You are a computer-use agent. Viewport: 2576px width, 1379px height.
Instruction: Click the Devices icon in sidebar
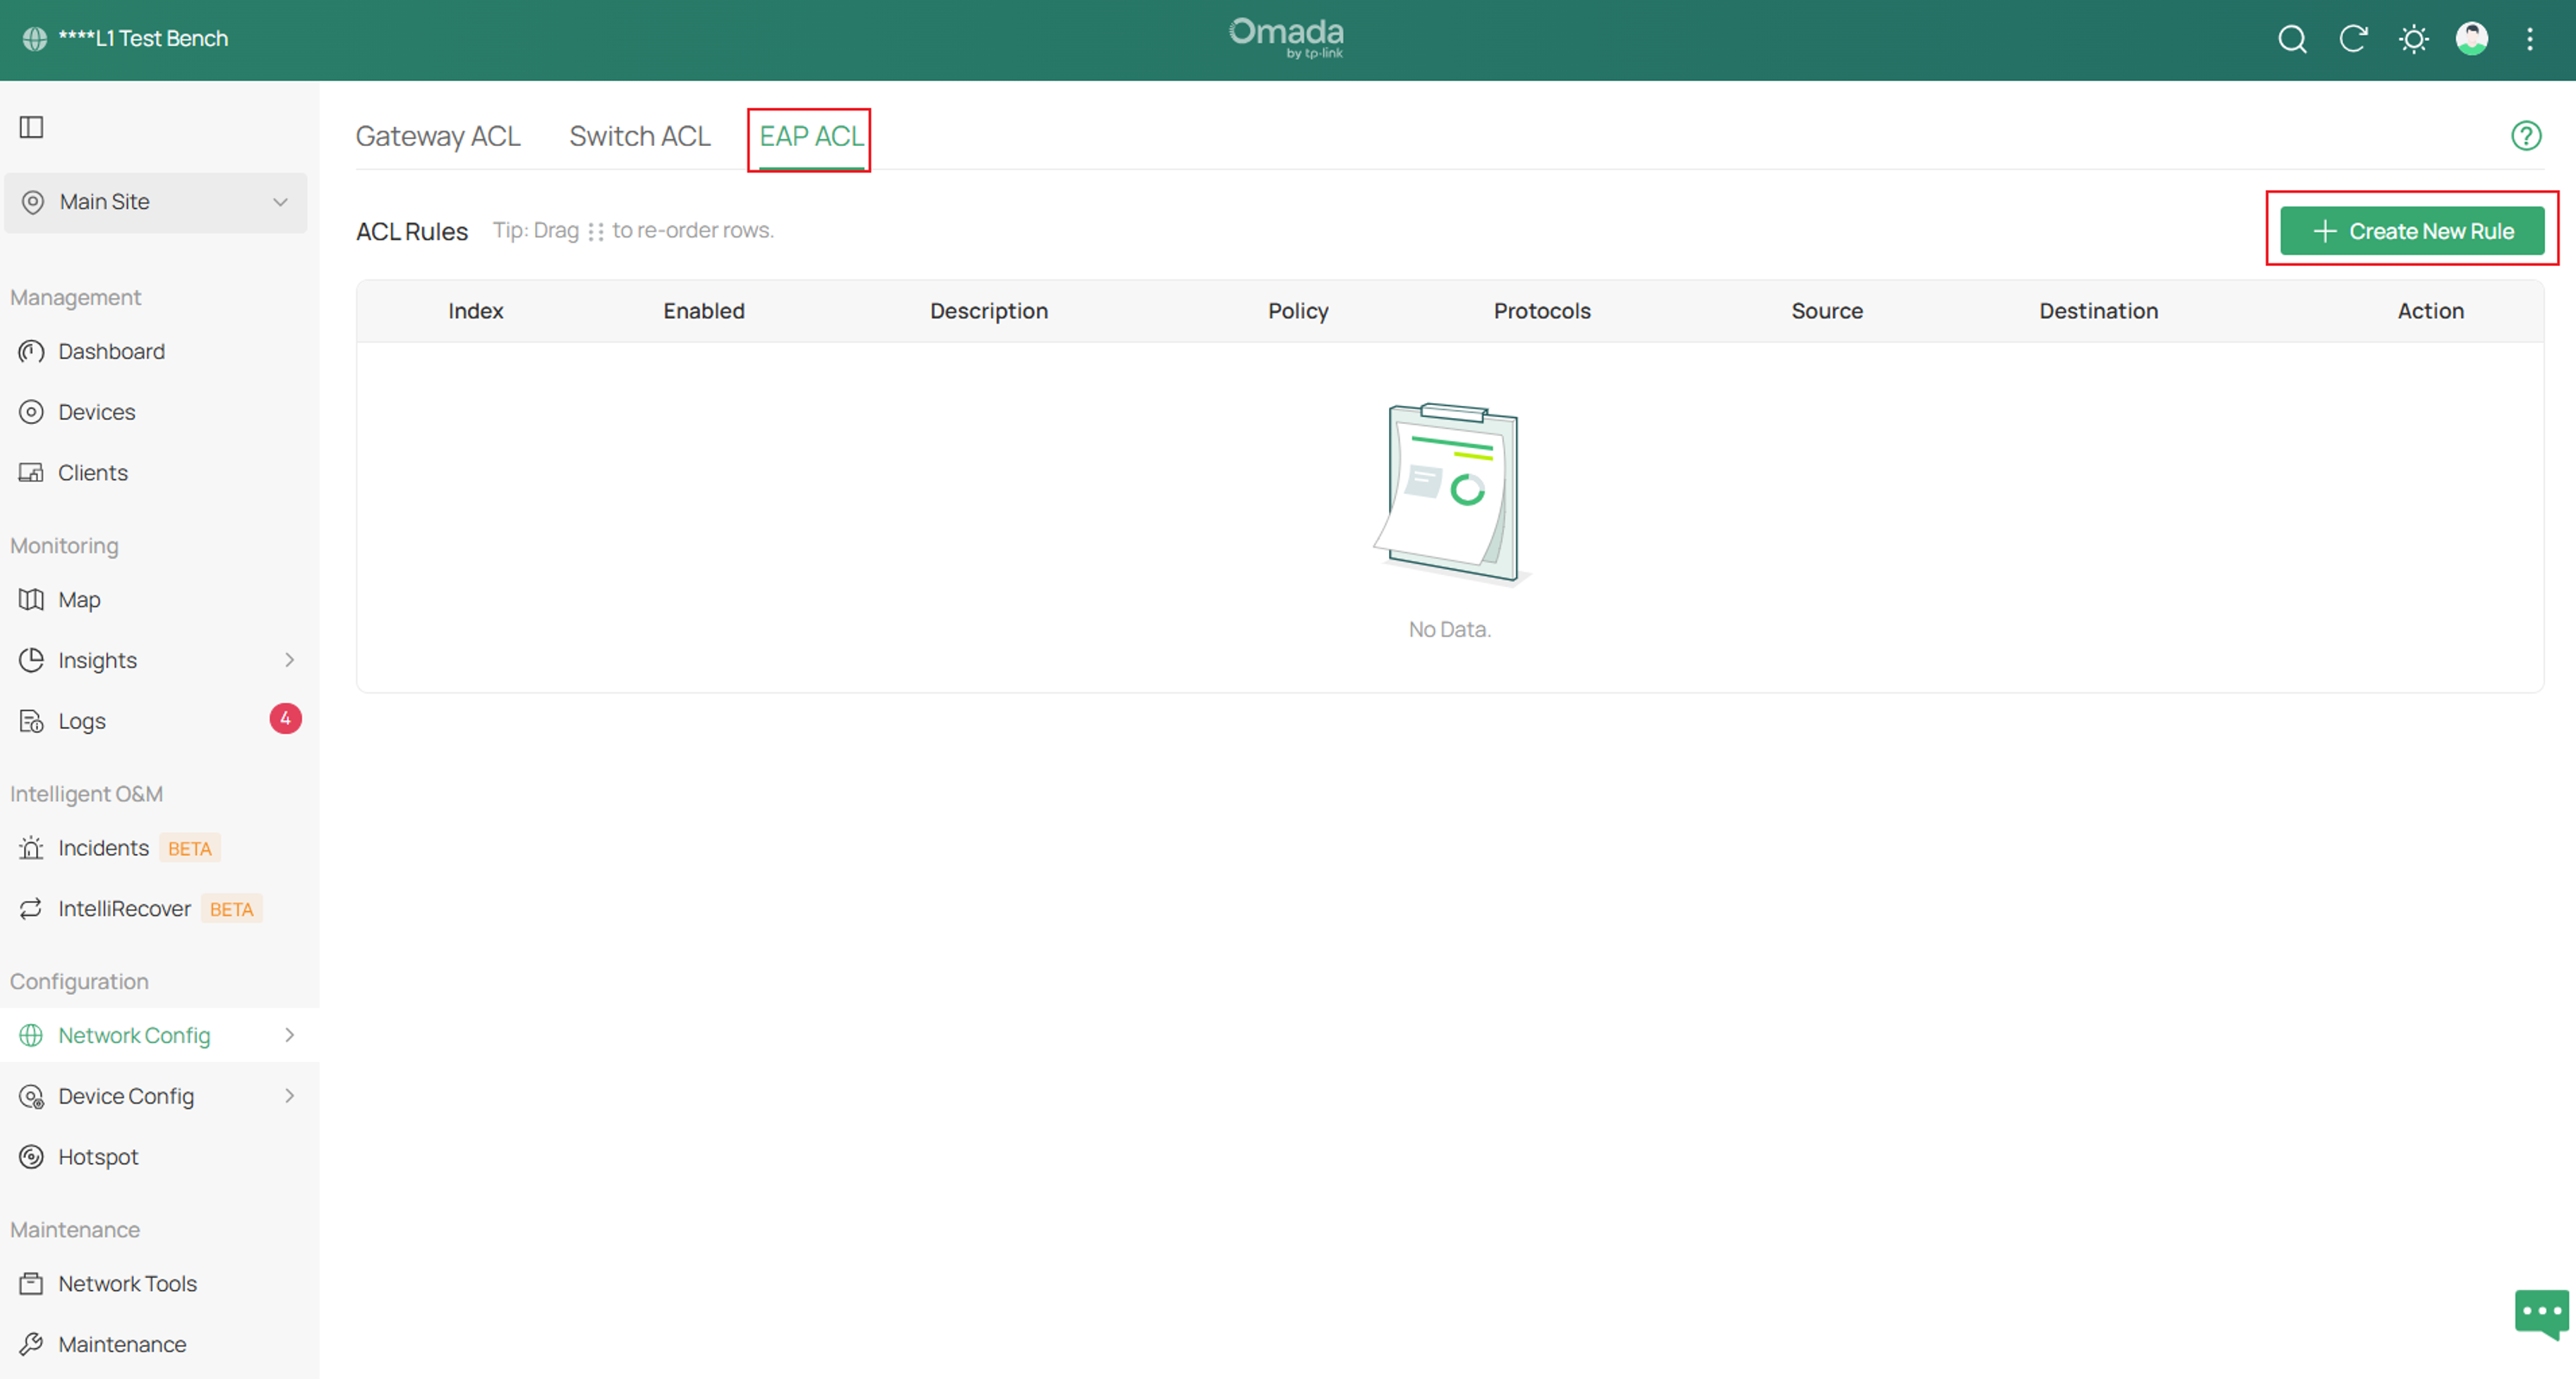32,412
